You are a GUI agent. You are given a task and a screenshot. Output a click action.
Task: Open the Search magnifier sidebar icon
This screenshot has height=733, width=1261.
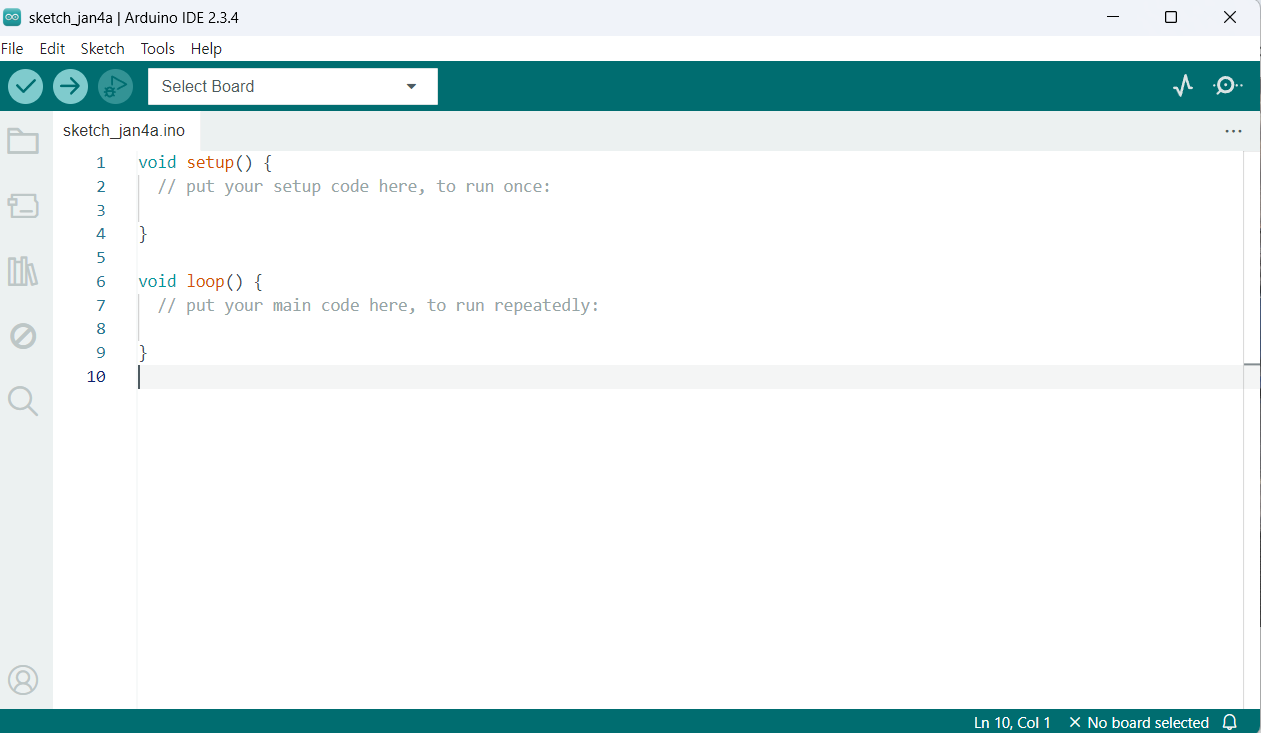(x=23, y=401)
